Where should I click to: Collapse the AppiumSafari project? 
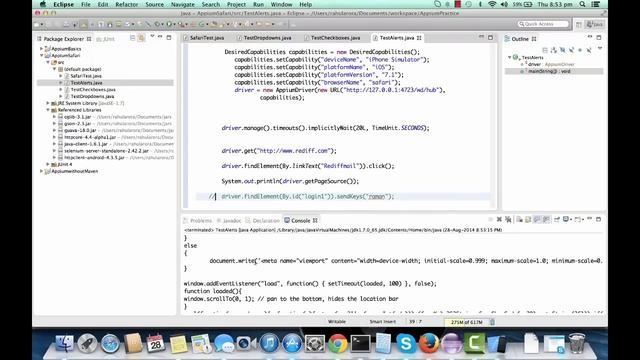click(41, 56)
